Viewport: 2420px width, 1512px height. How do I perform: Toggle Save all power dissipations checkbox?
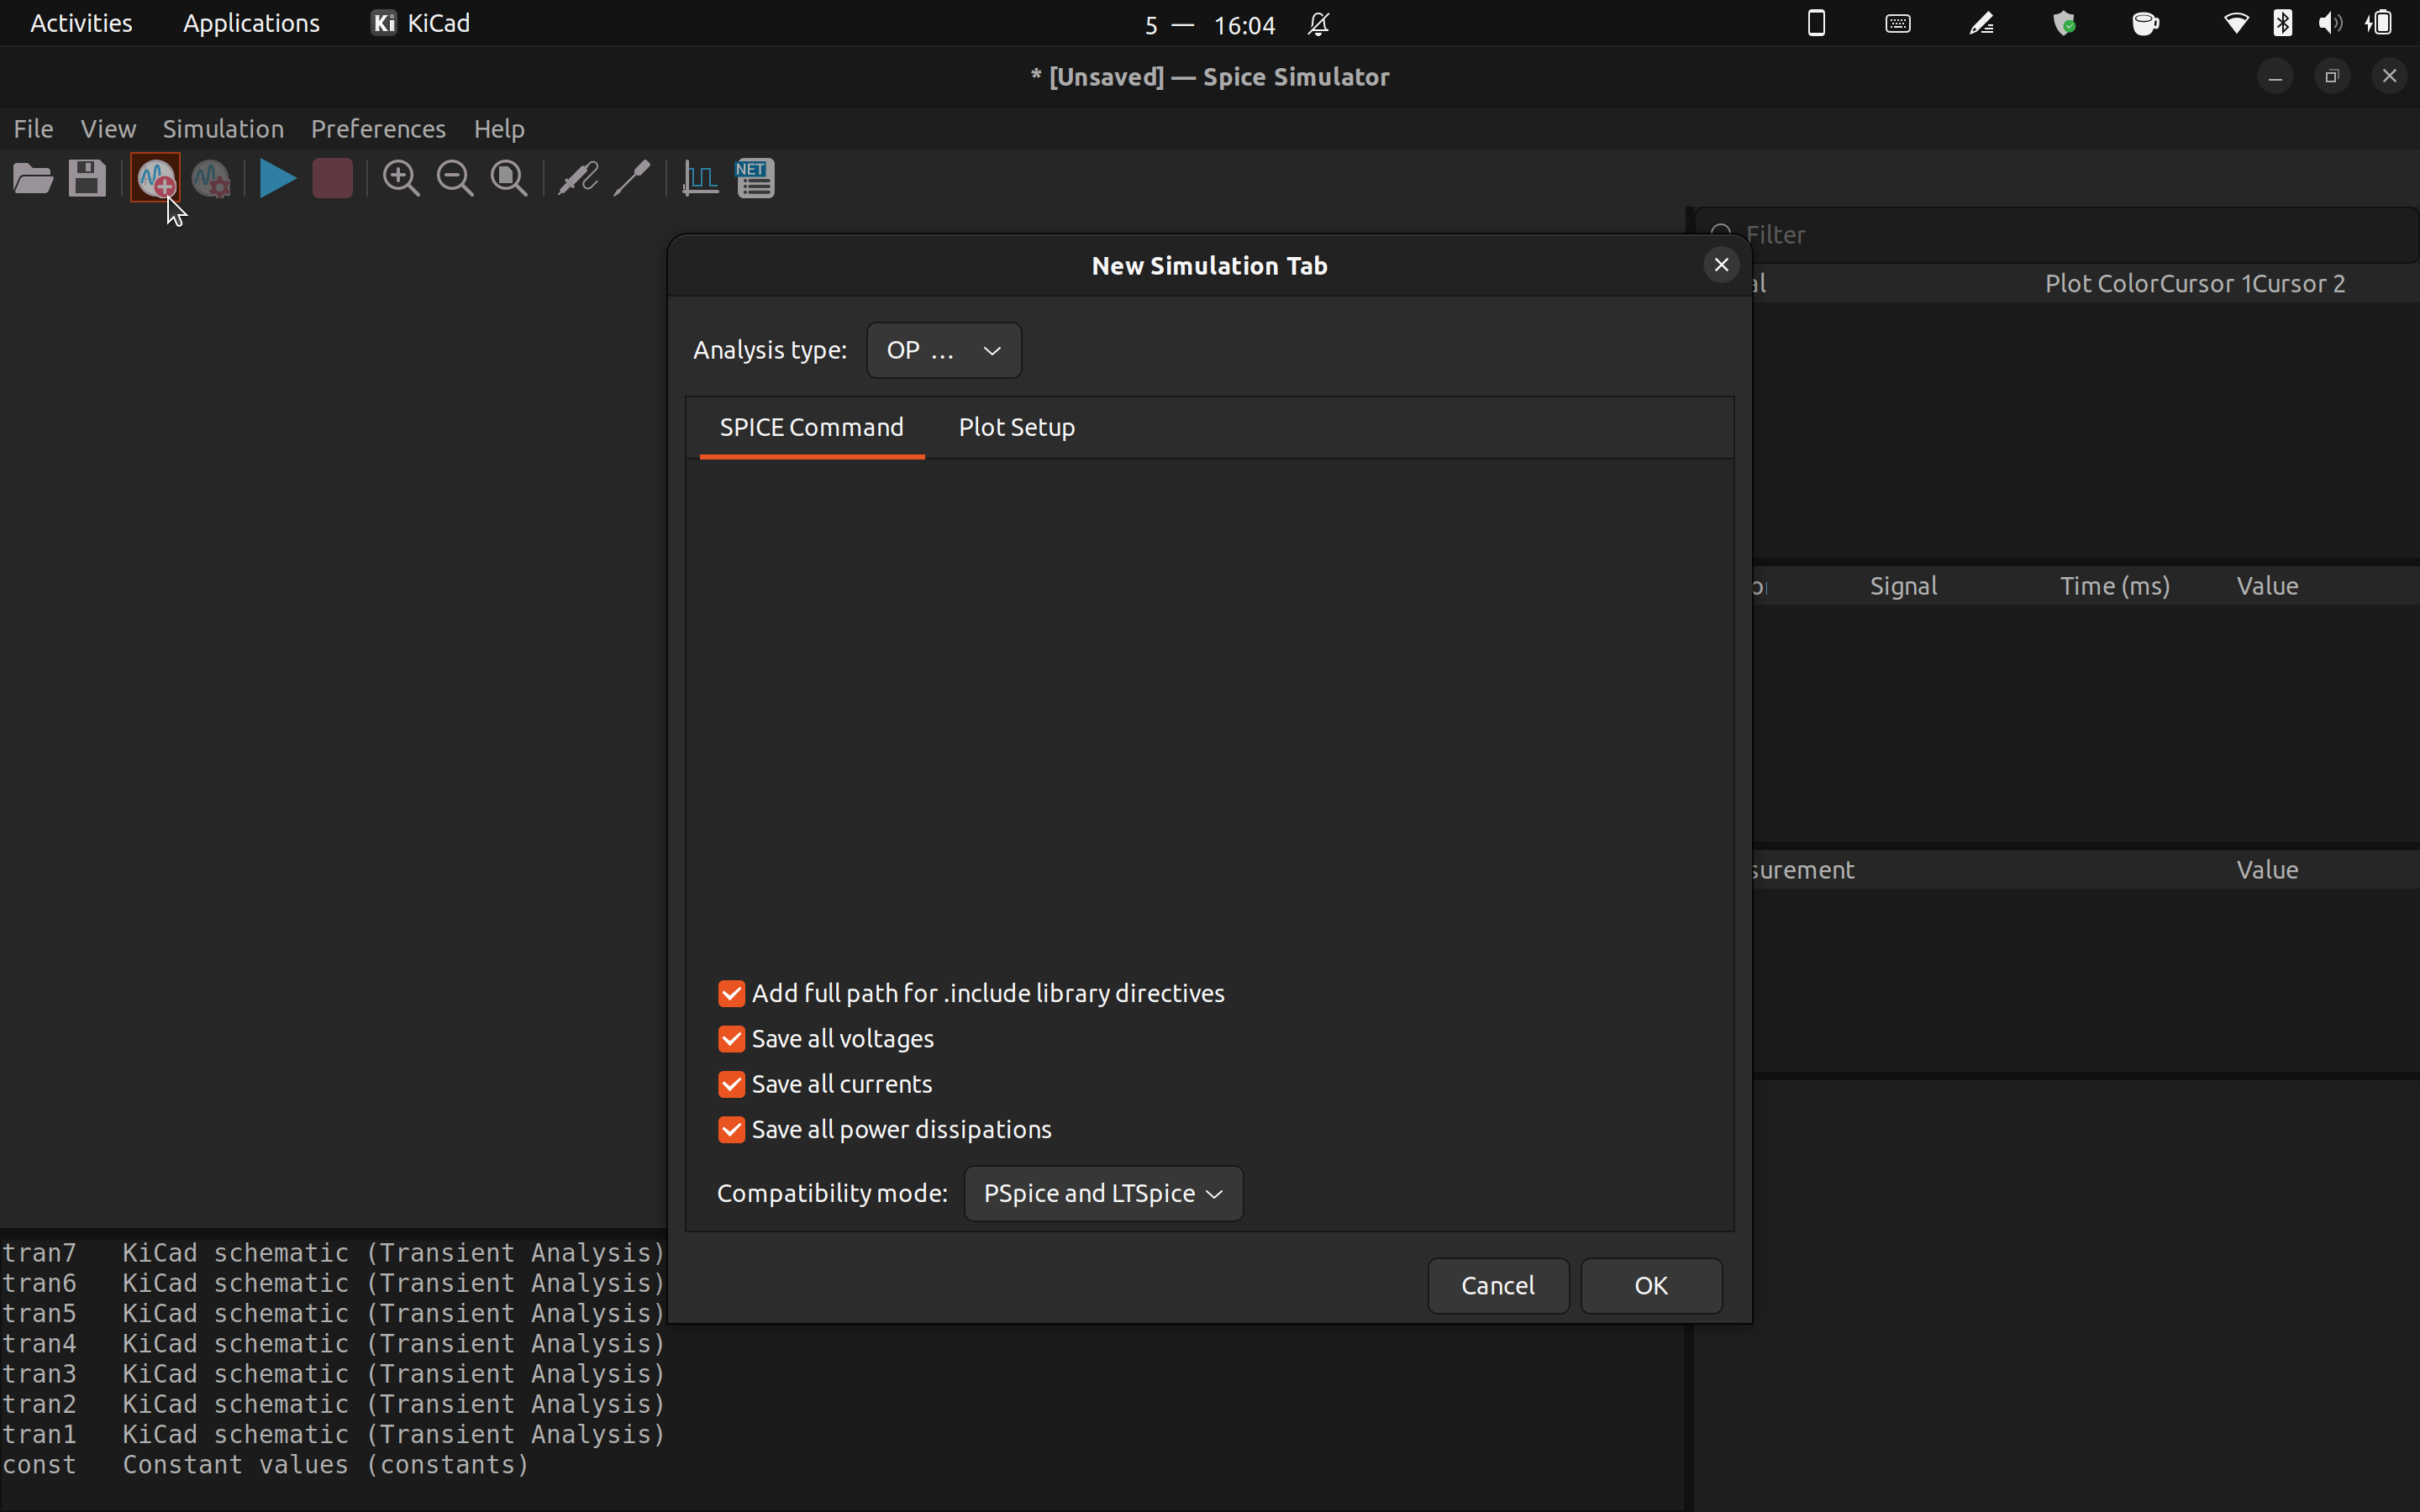click(731, 1129)
